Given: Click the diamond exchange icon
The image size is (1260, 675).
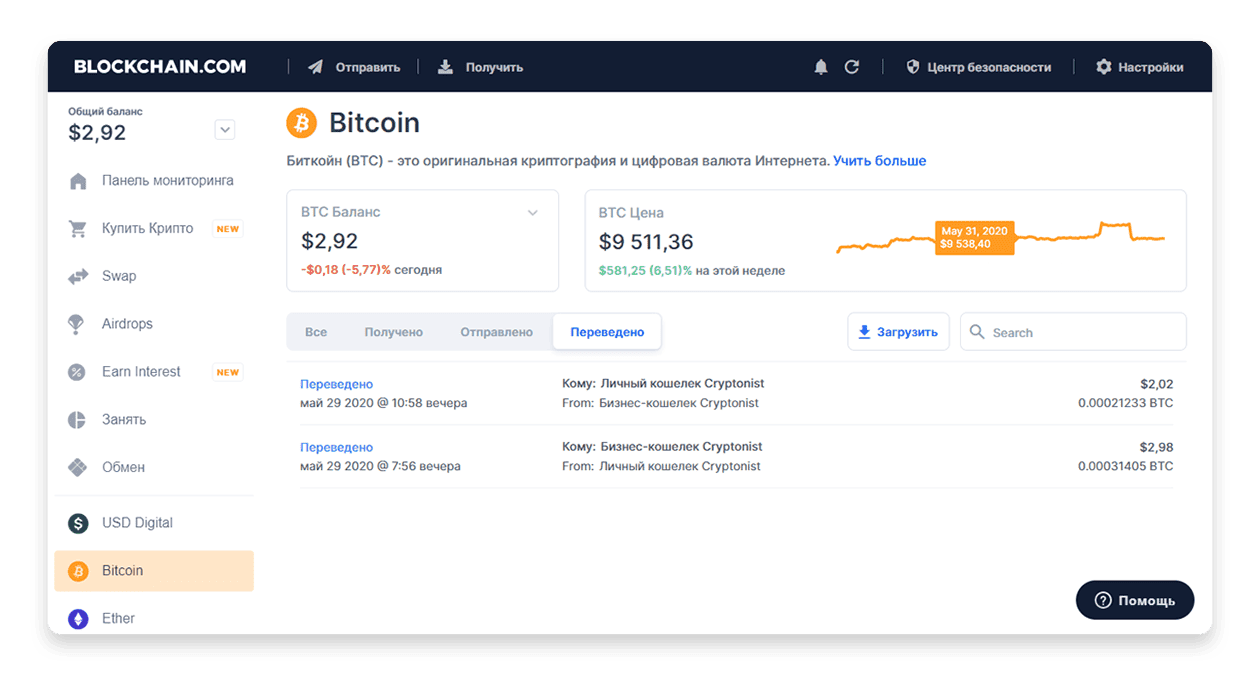Looking at the screenshot, I should [77, 467].
